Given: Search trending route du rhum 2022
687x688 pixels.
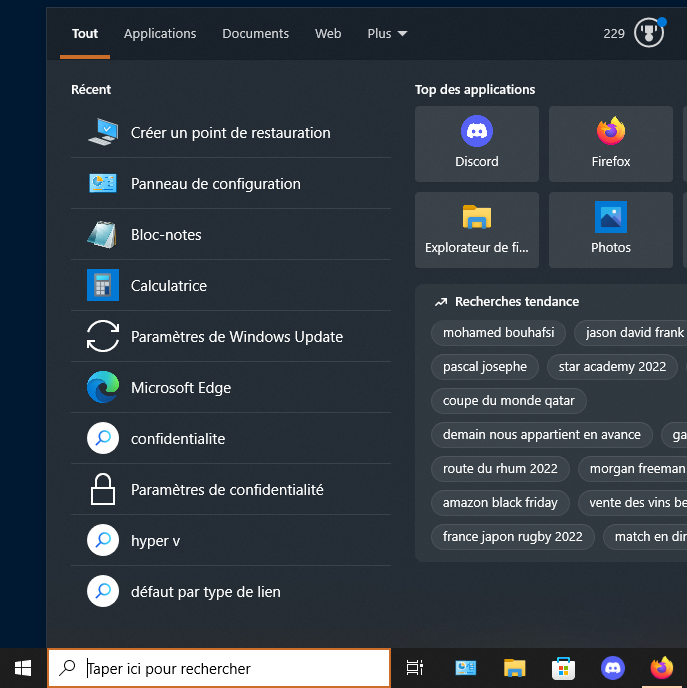Looking at the screenshot, I should pyautogui.click(x=500, y=469).
